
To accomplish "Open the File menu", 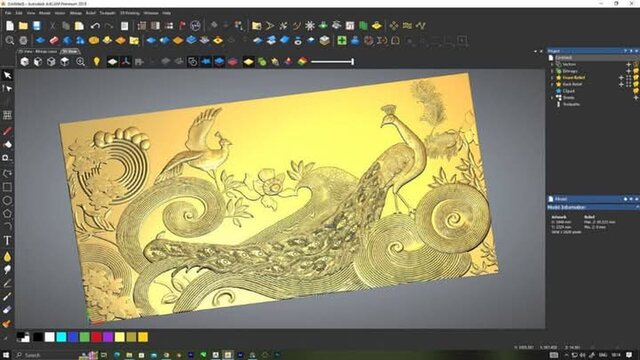I will [x=8, y=13].
